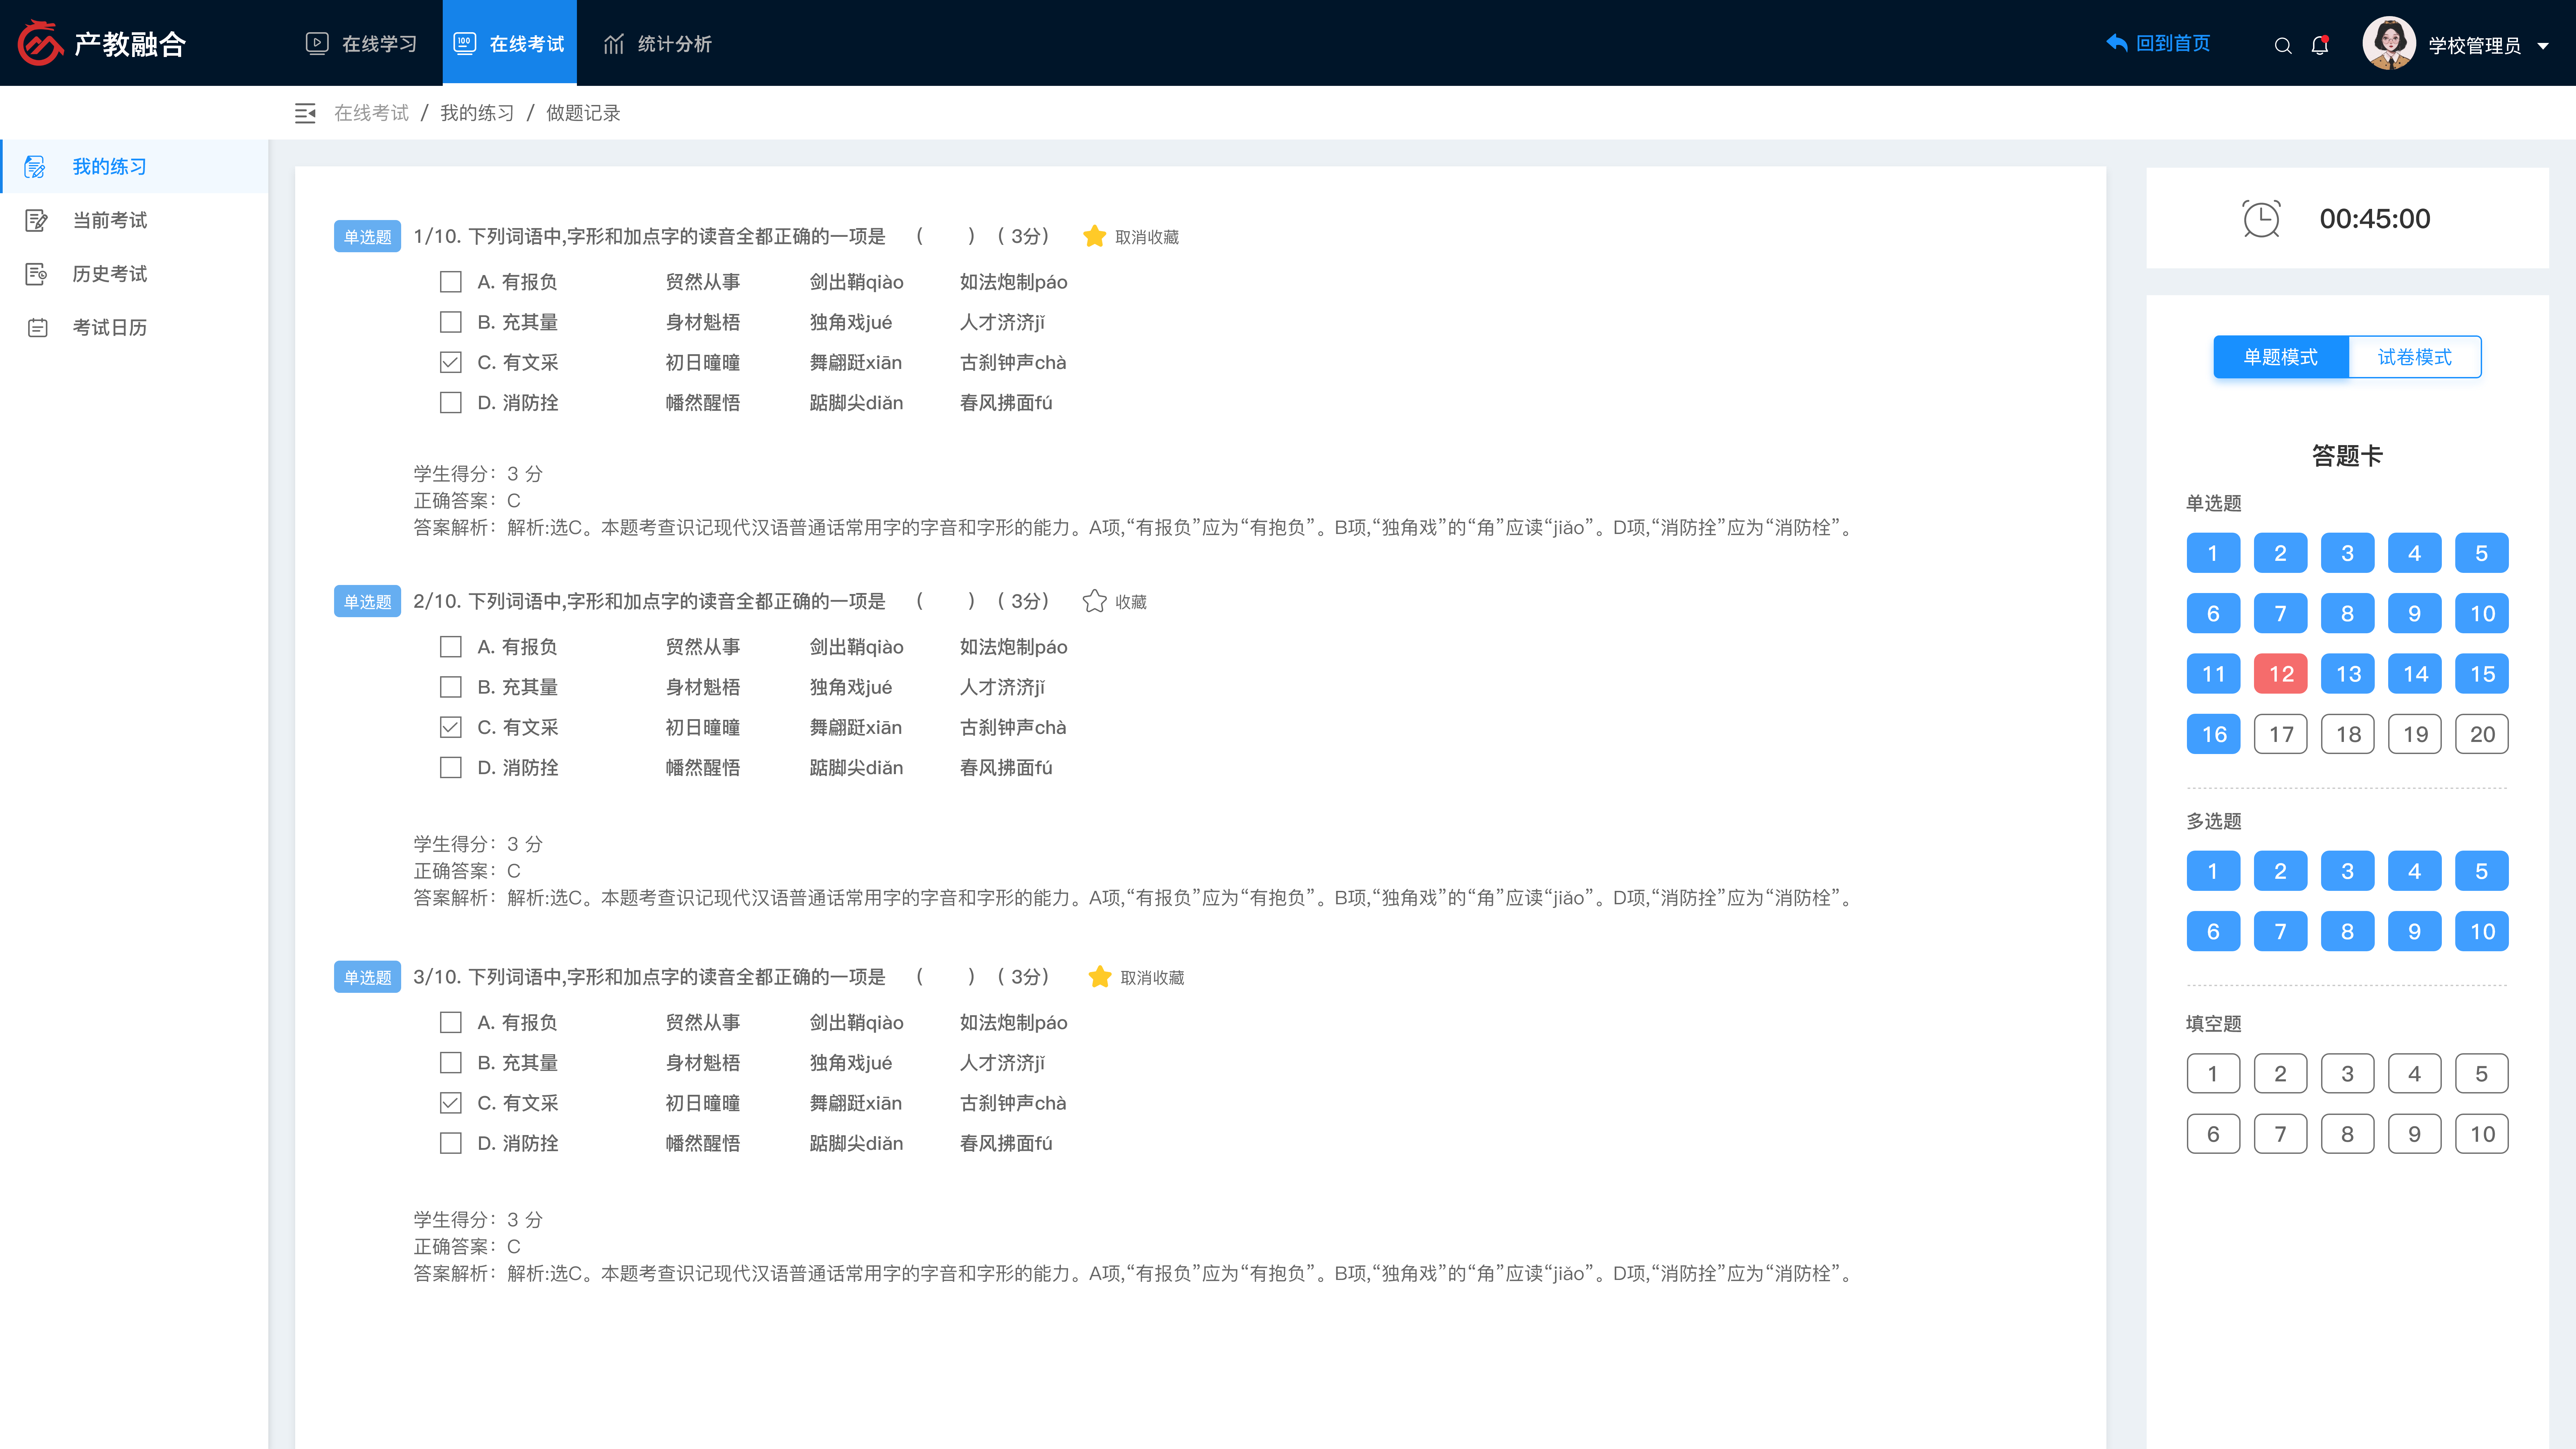
Task: Click 取消收藏 on question 1
Action: coord(1147,237)
